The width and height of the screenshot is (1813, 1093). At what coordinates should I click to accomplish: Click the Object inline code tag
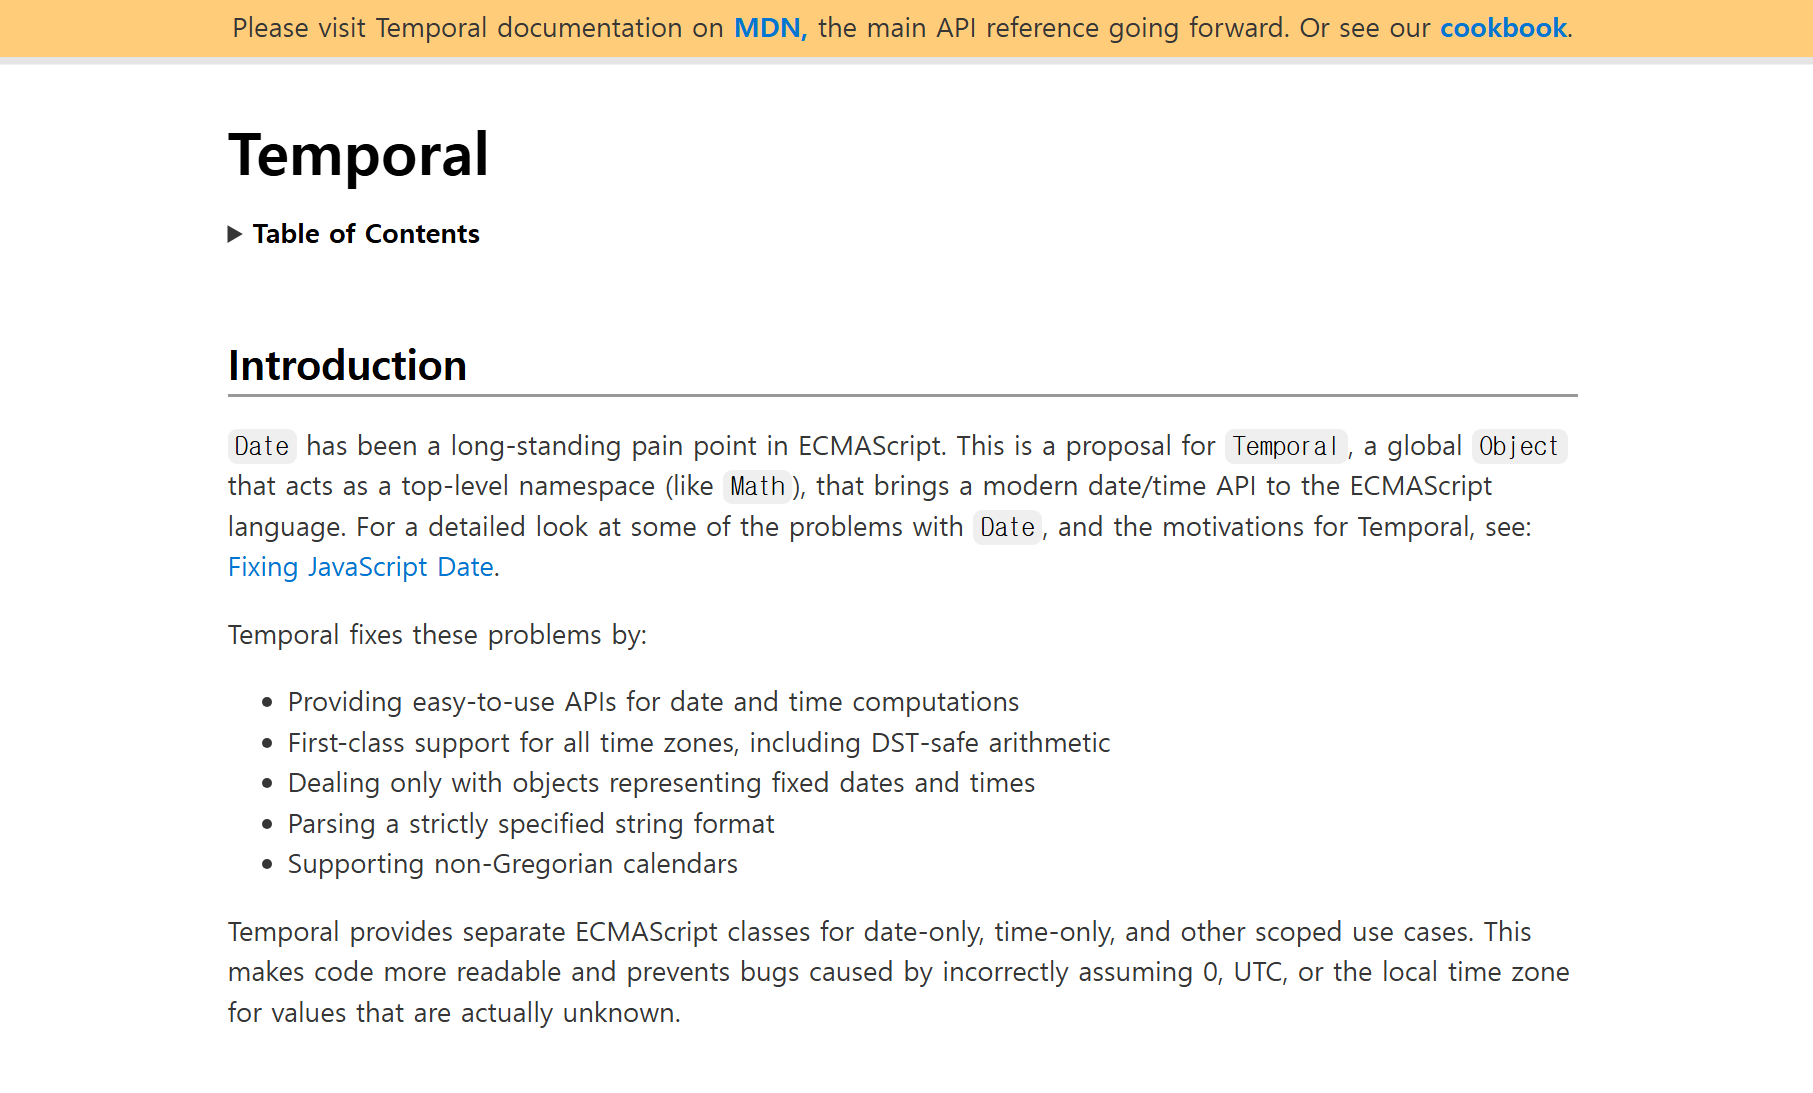[1518, 446]
